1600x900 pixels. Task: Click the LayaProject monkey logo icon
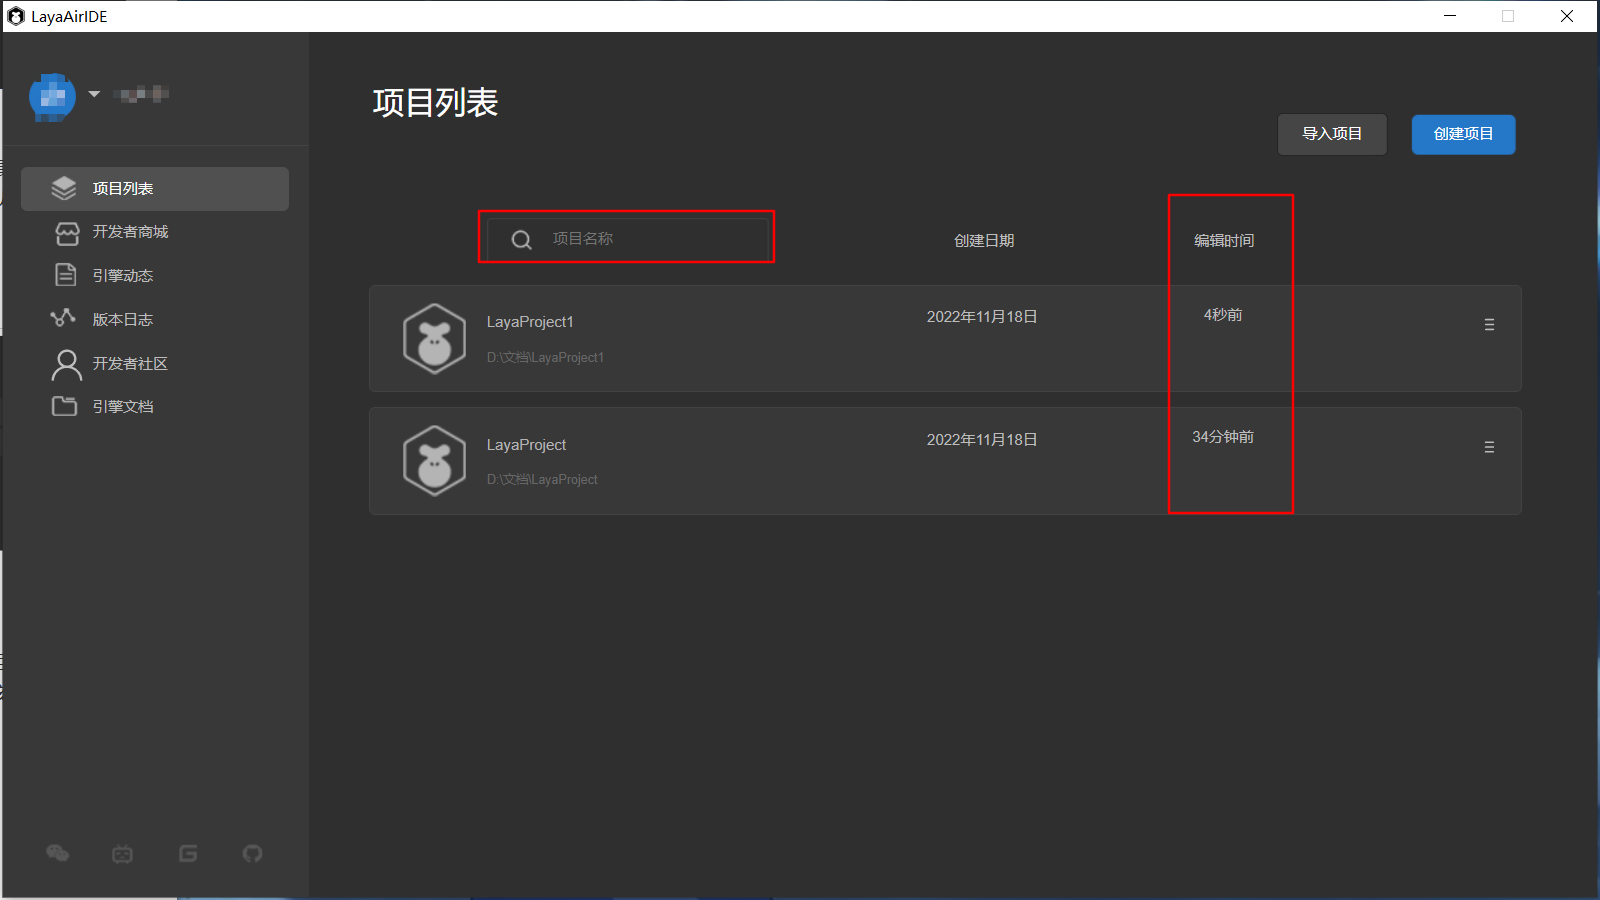pos(434,461)
